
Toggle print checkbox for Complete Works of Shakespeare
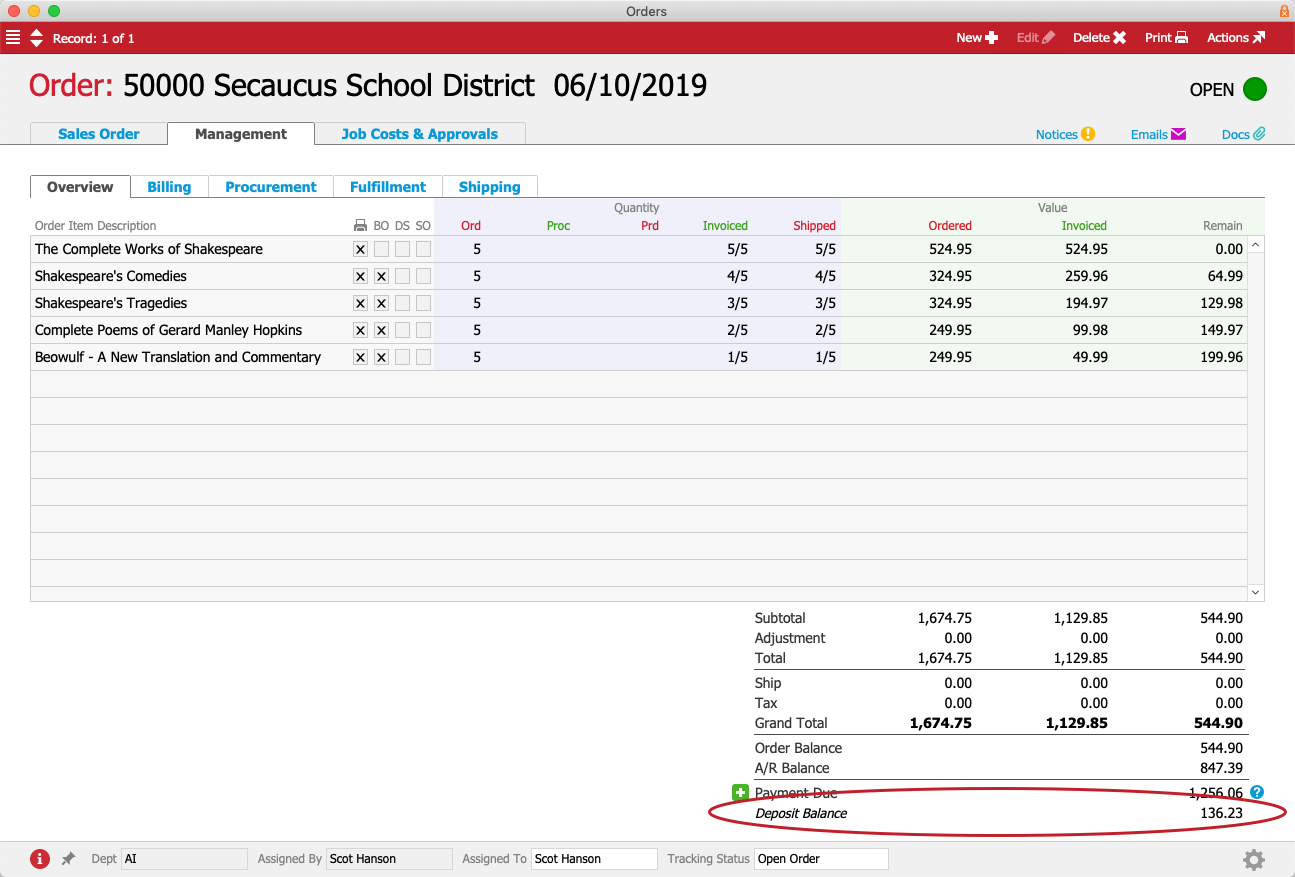(361, 249)
